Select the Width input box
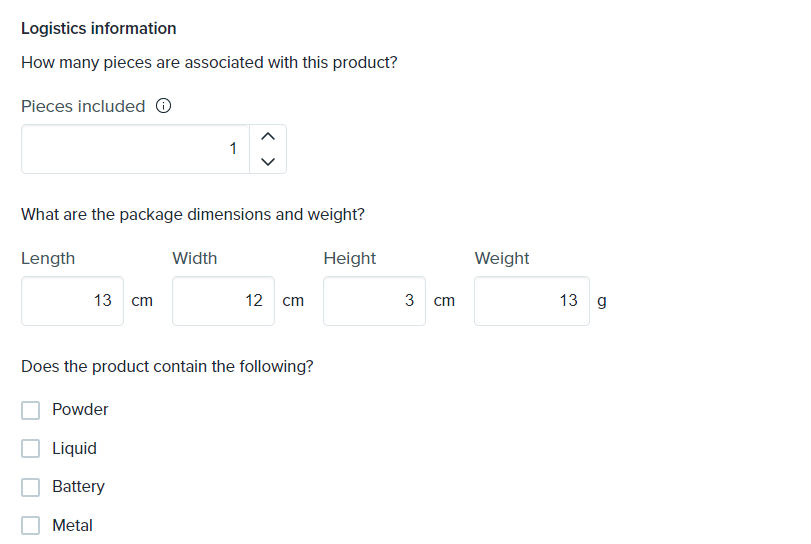 pyautogui.click(x=223, y=301)
